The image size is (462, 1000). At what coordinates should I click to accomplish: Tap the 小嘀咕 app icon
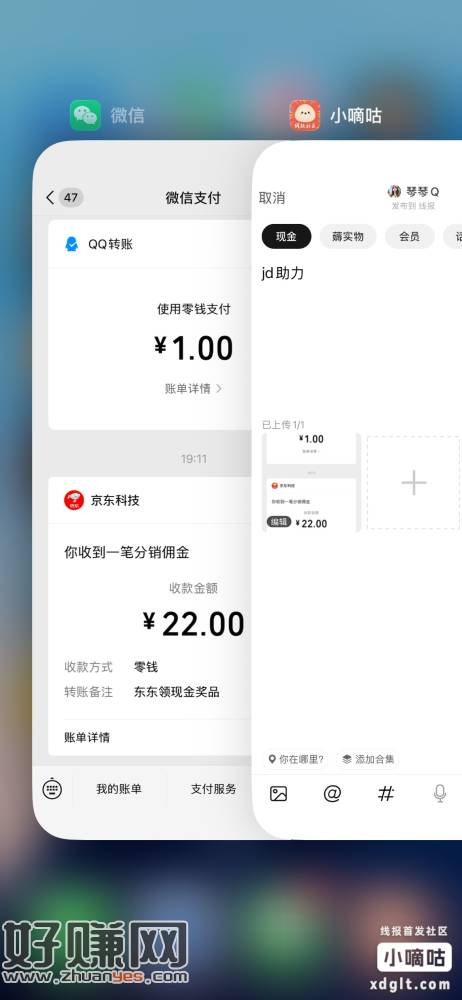[304, 115]
